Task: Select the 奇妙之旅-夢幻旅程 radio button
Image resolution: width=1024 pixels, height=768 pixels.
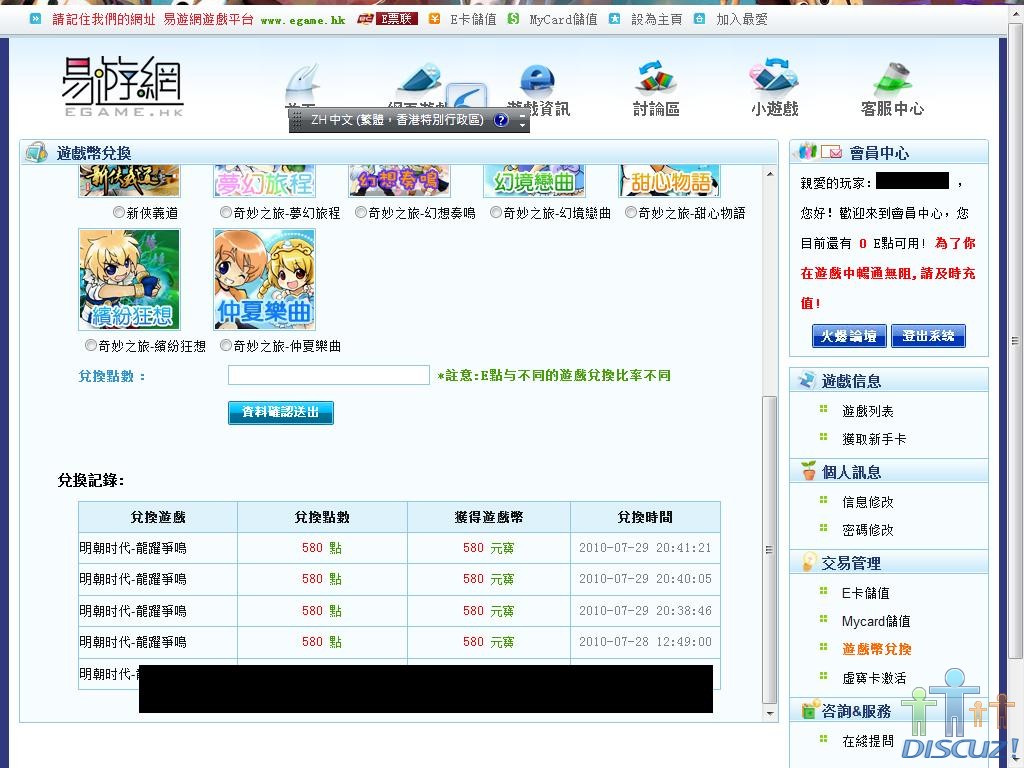Action: (225, 212)
